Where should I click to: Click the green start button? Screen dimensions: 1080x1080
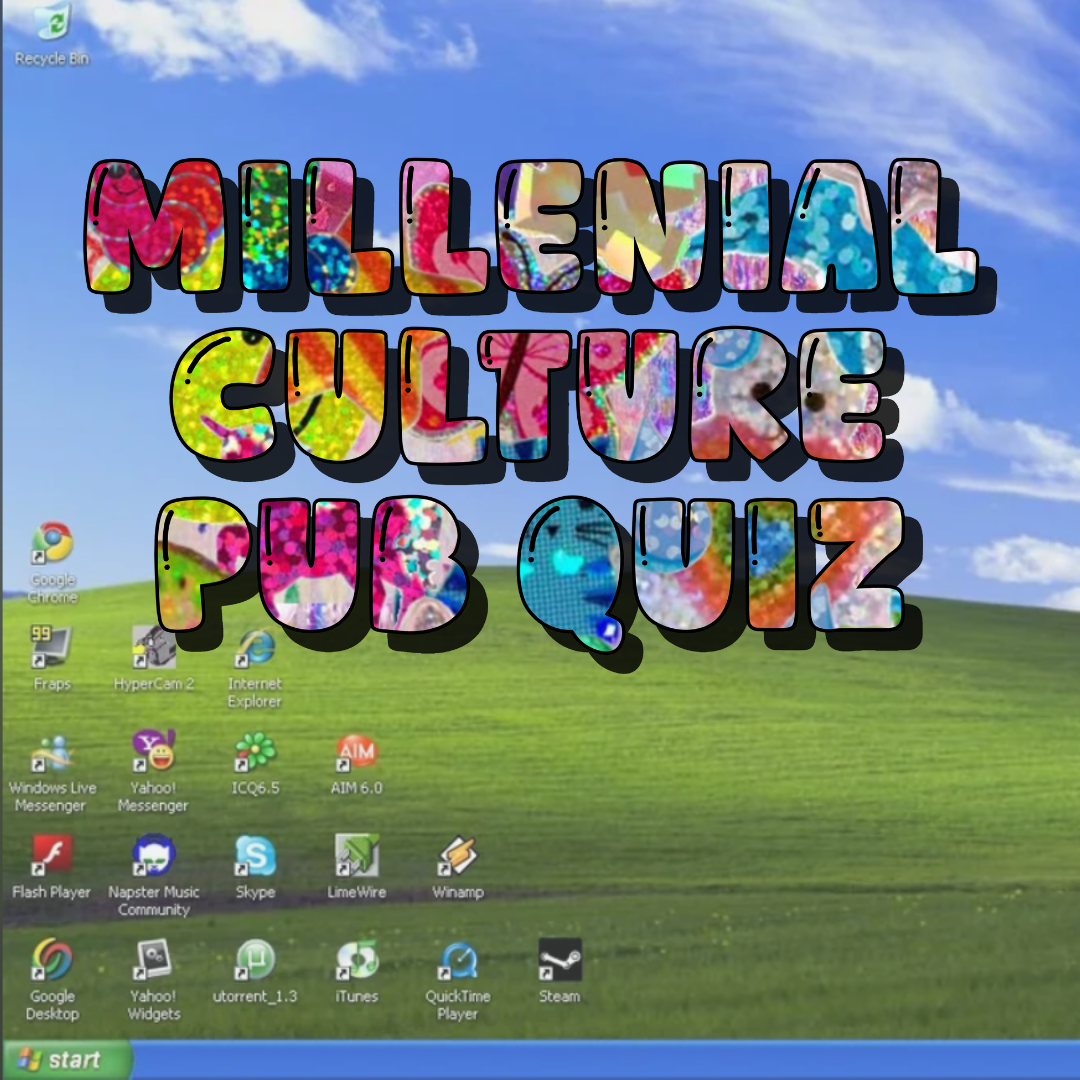click(x=65, y=1060)
